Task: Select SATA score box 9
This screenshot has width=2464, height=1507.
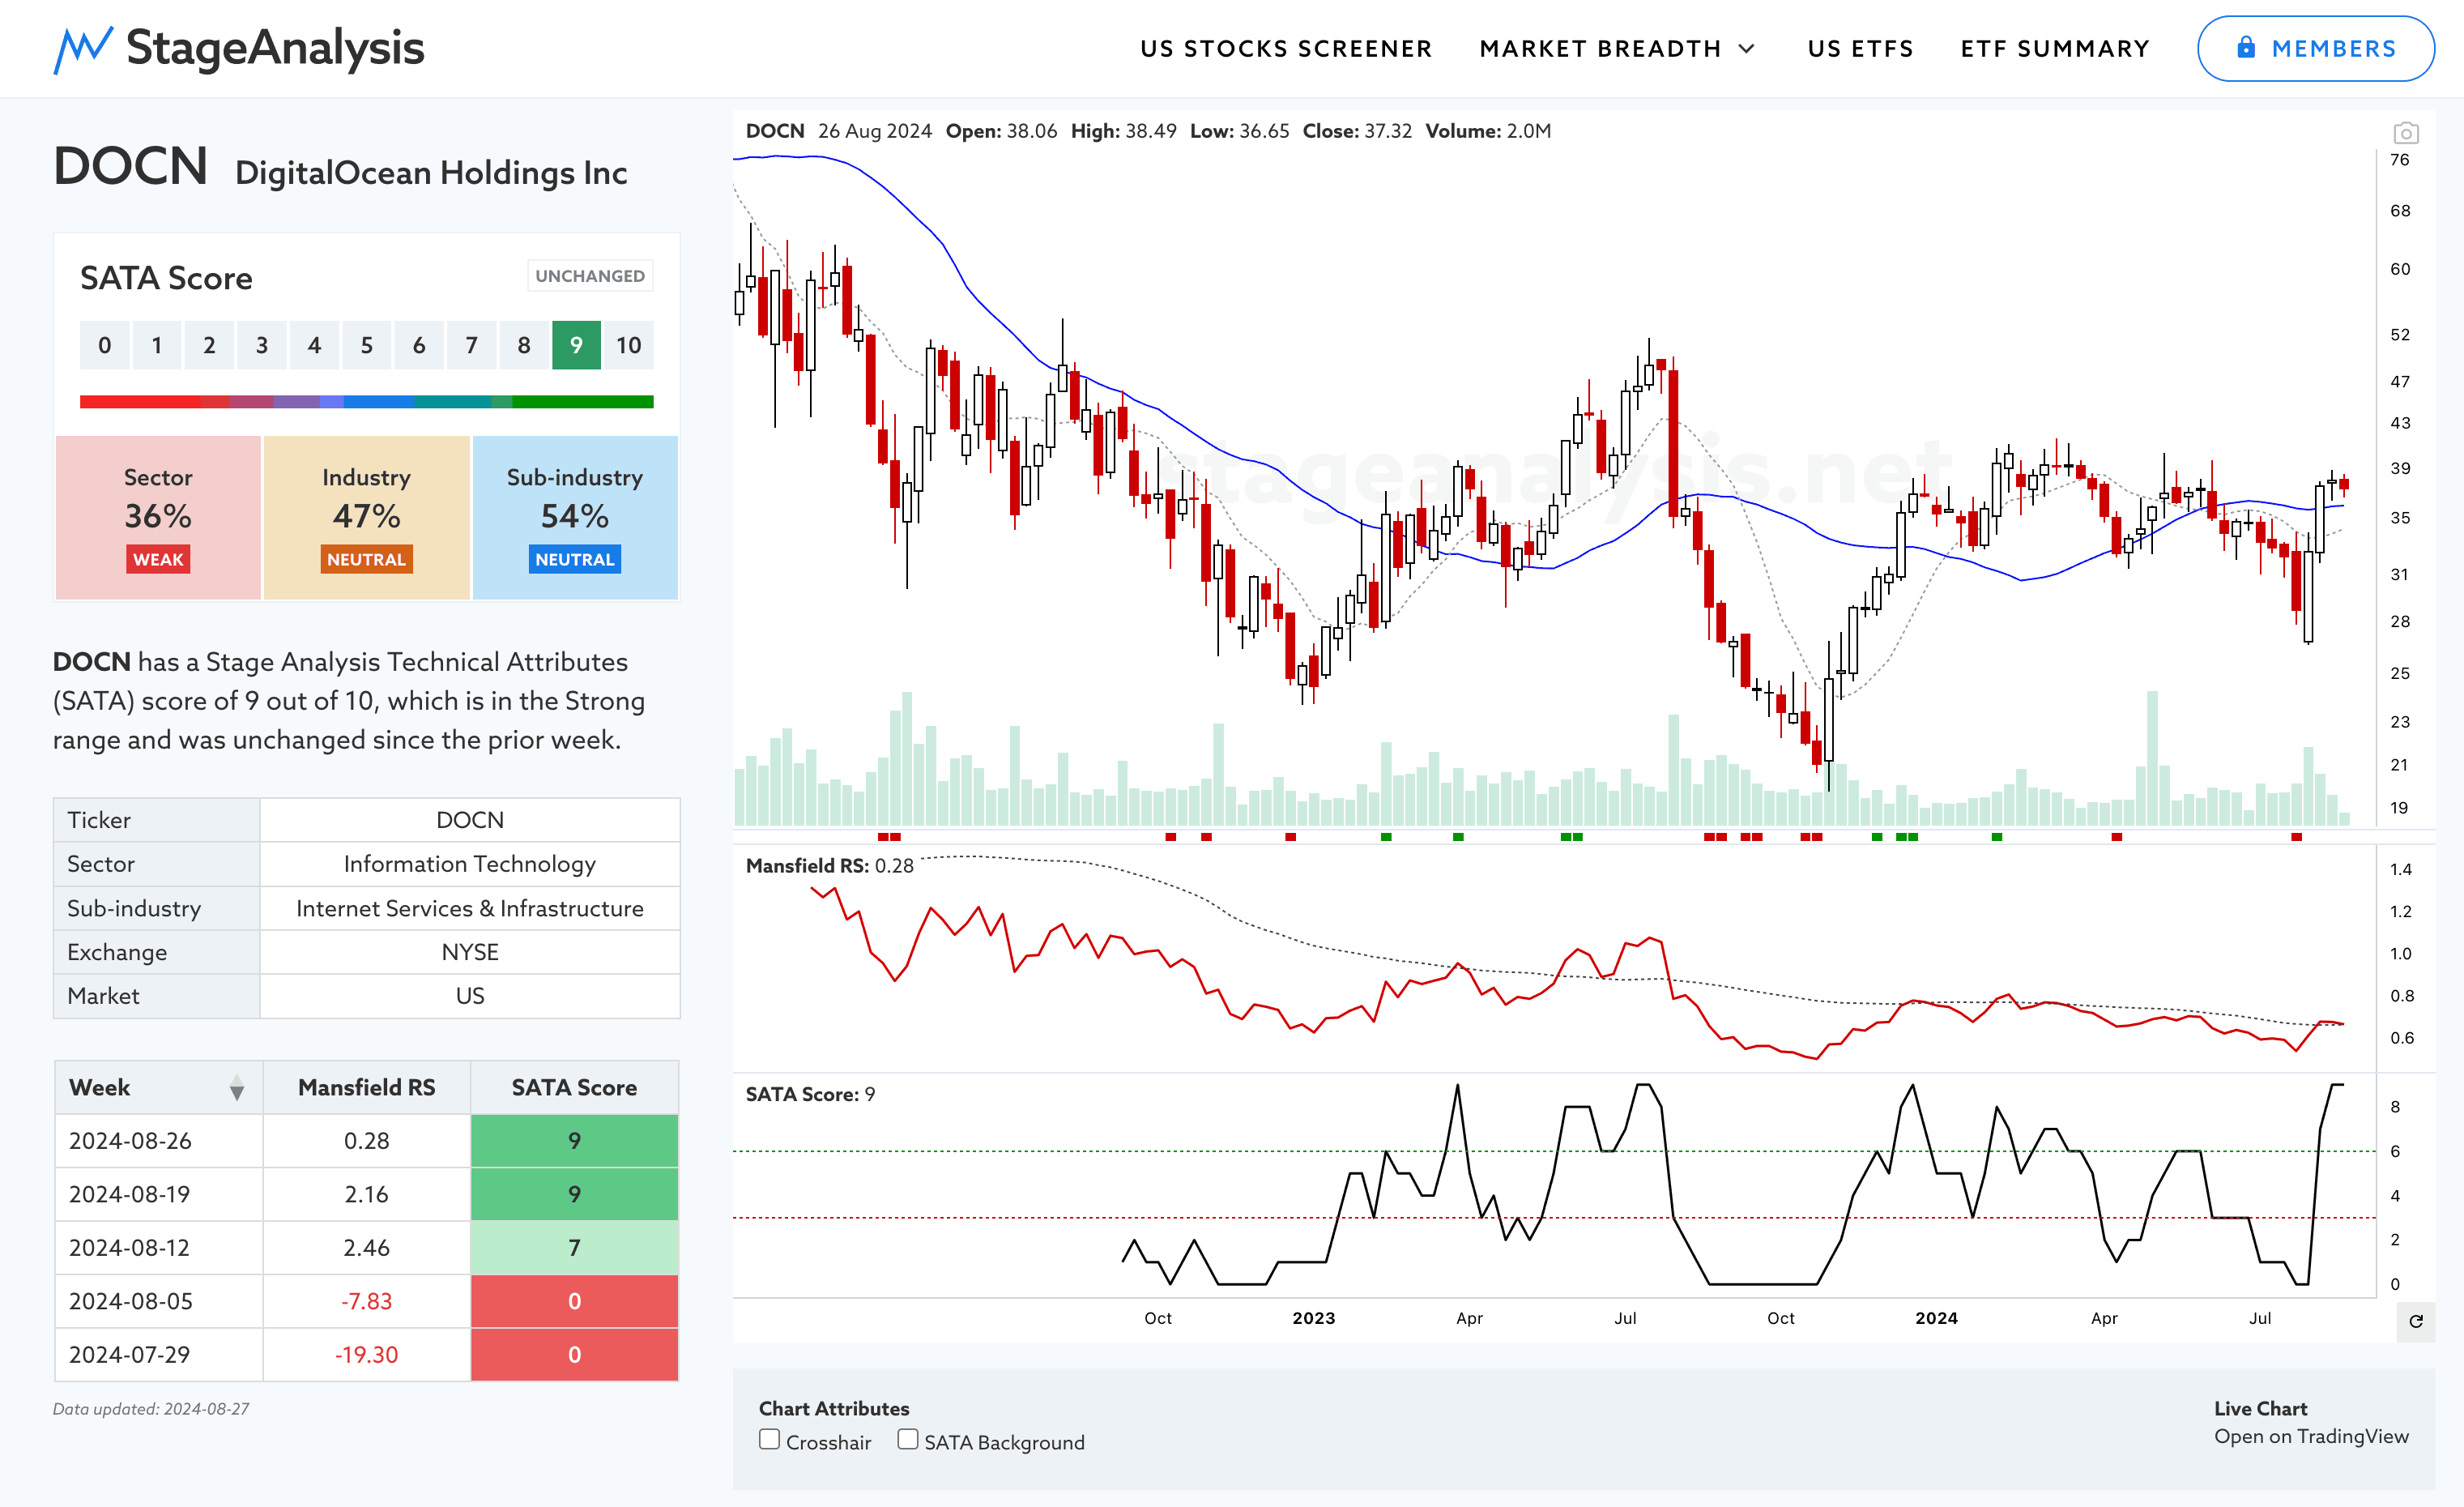Action: click(576, 345)
